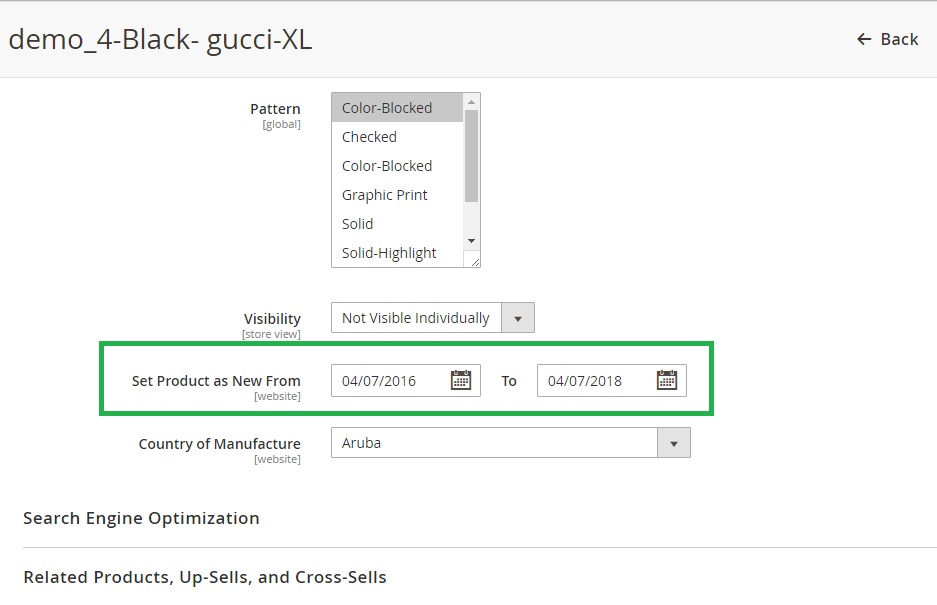The width and height of the screenshot is (937, 605).
Task: Pick the Solid pattern option
Action: click(x=357, y=224)
